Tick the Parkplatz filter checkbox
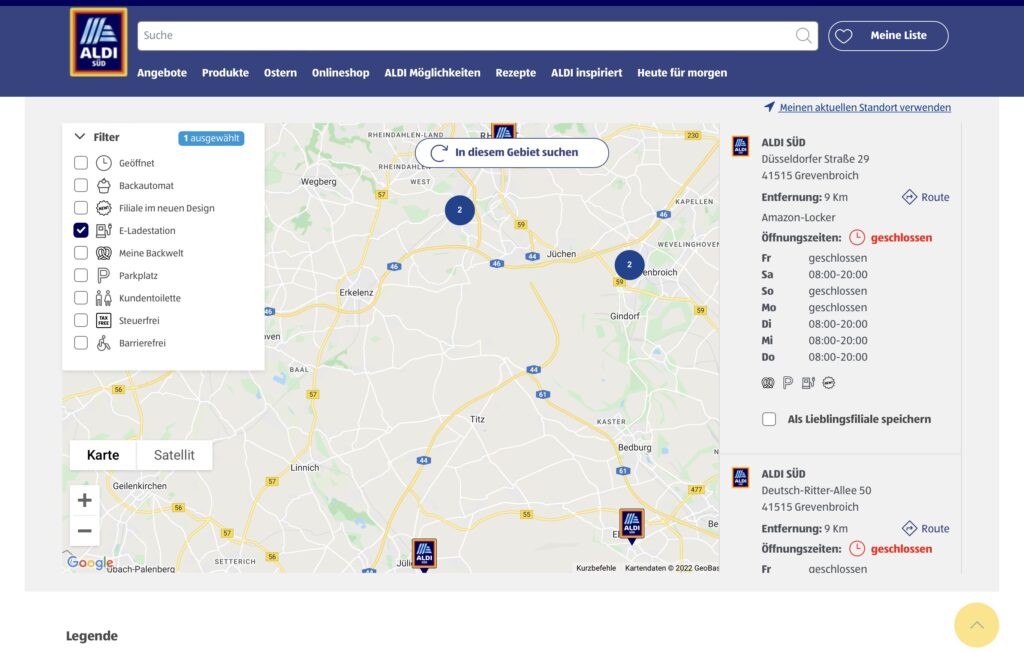This screenshot has height=652, width=1024. tap(81, 276)
